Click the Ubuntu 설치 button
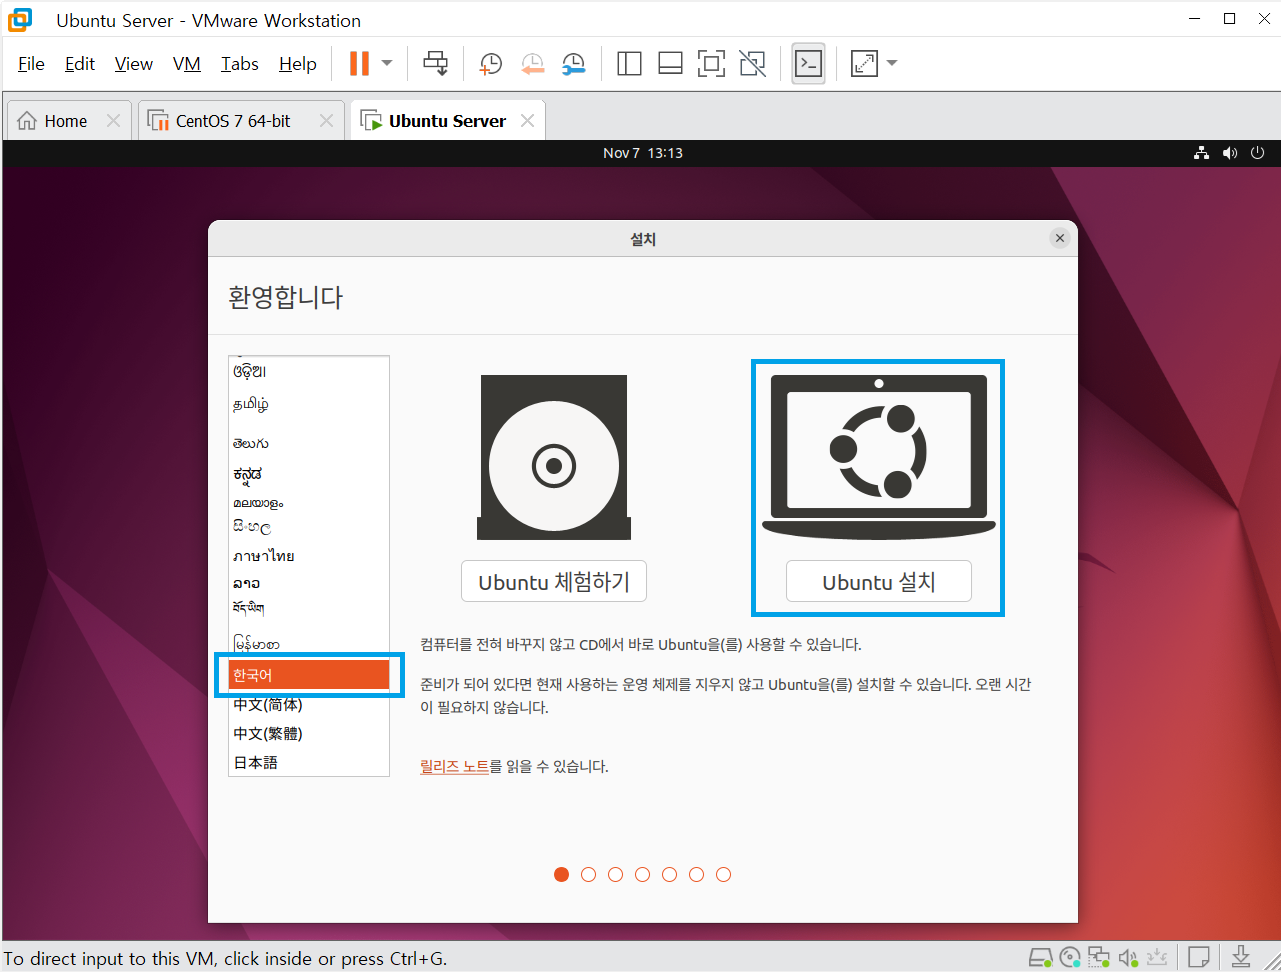The height and width of the screenshot is (972, 1281). (879, 582)
